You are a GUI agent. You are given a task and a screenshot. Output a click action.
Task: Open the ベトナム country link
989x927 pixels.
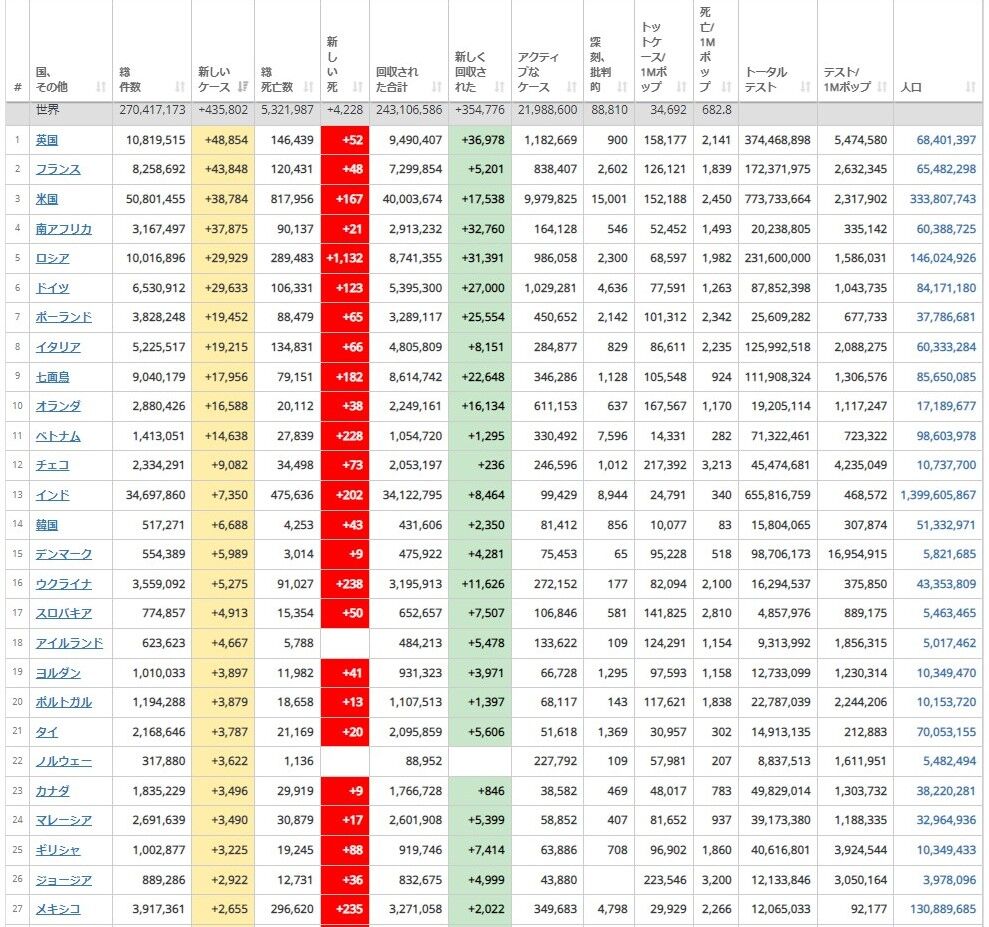coord(58,436)
